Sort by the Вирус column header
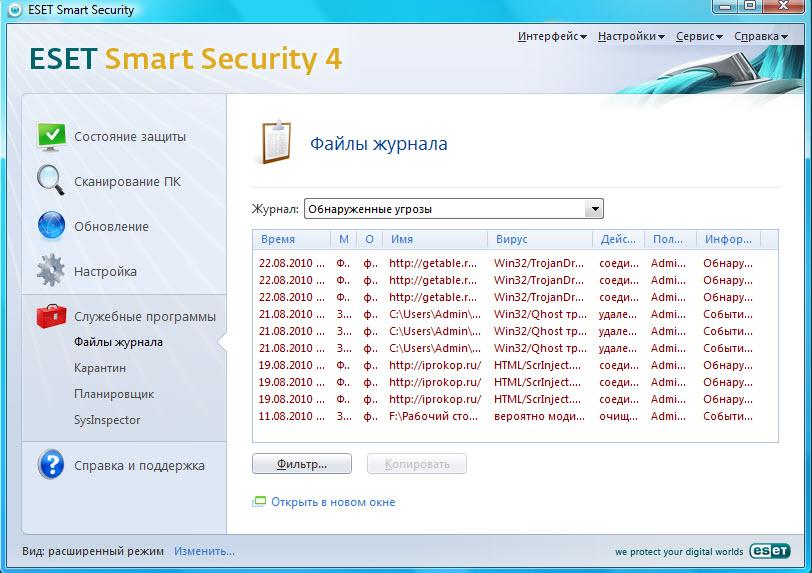 point(540,239)
